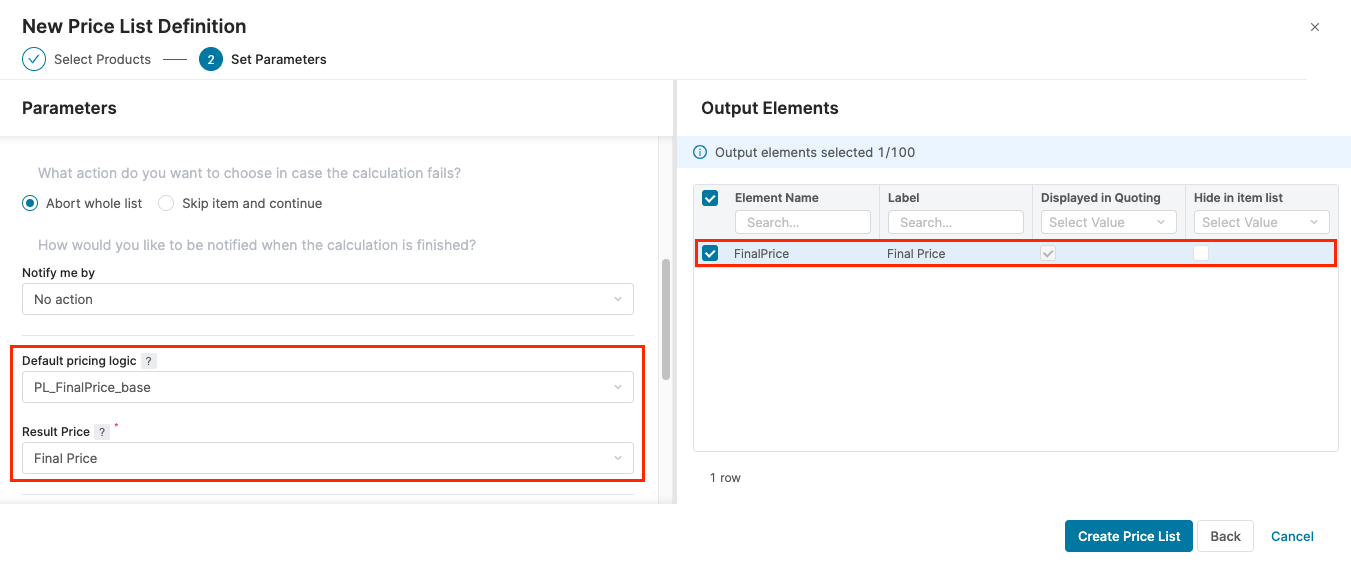Go to Select Products step
Image resolution: width=1351 pixels, height=563 pixels.
(x=102, y=59)
